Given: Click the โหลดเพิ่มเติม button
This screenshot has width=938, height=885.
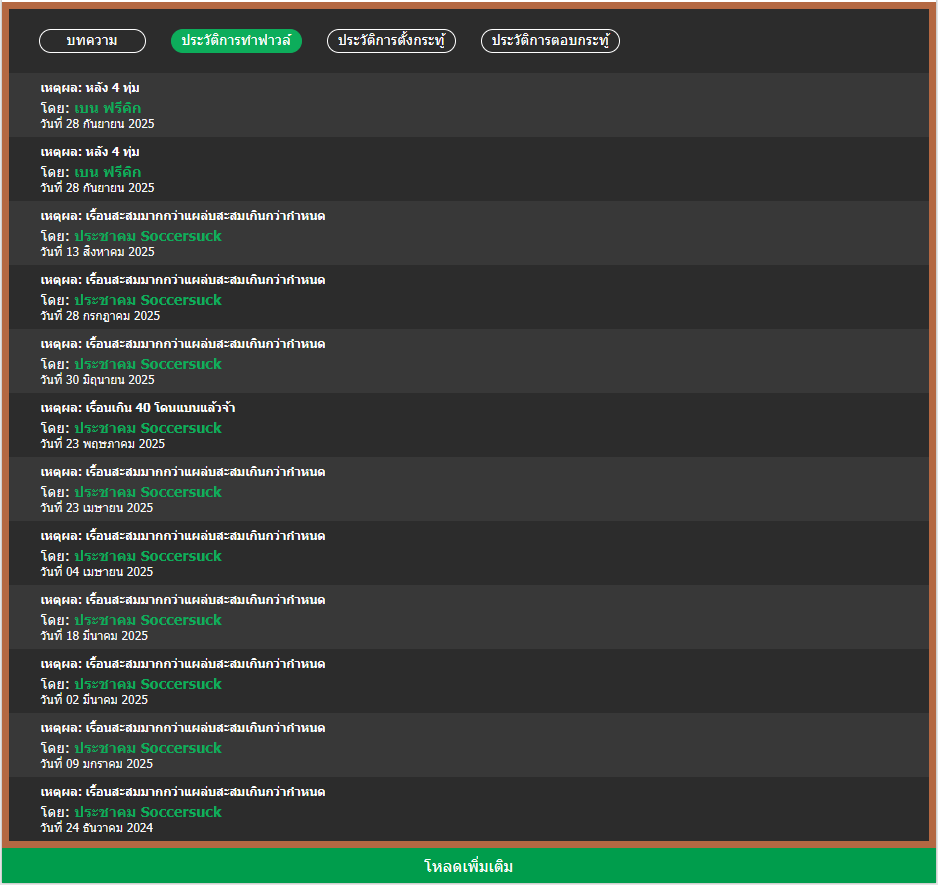Looking at the screenshot, I should pos(468,866).
